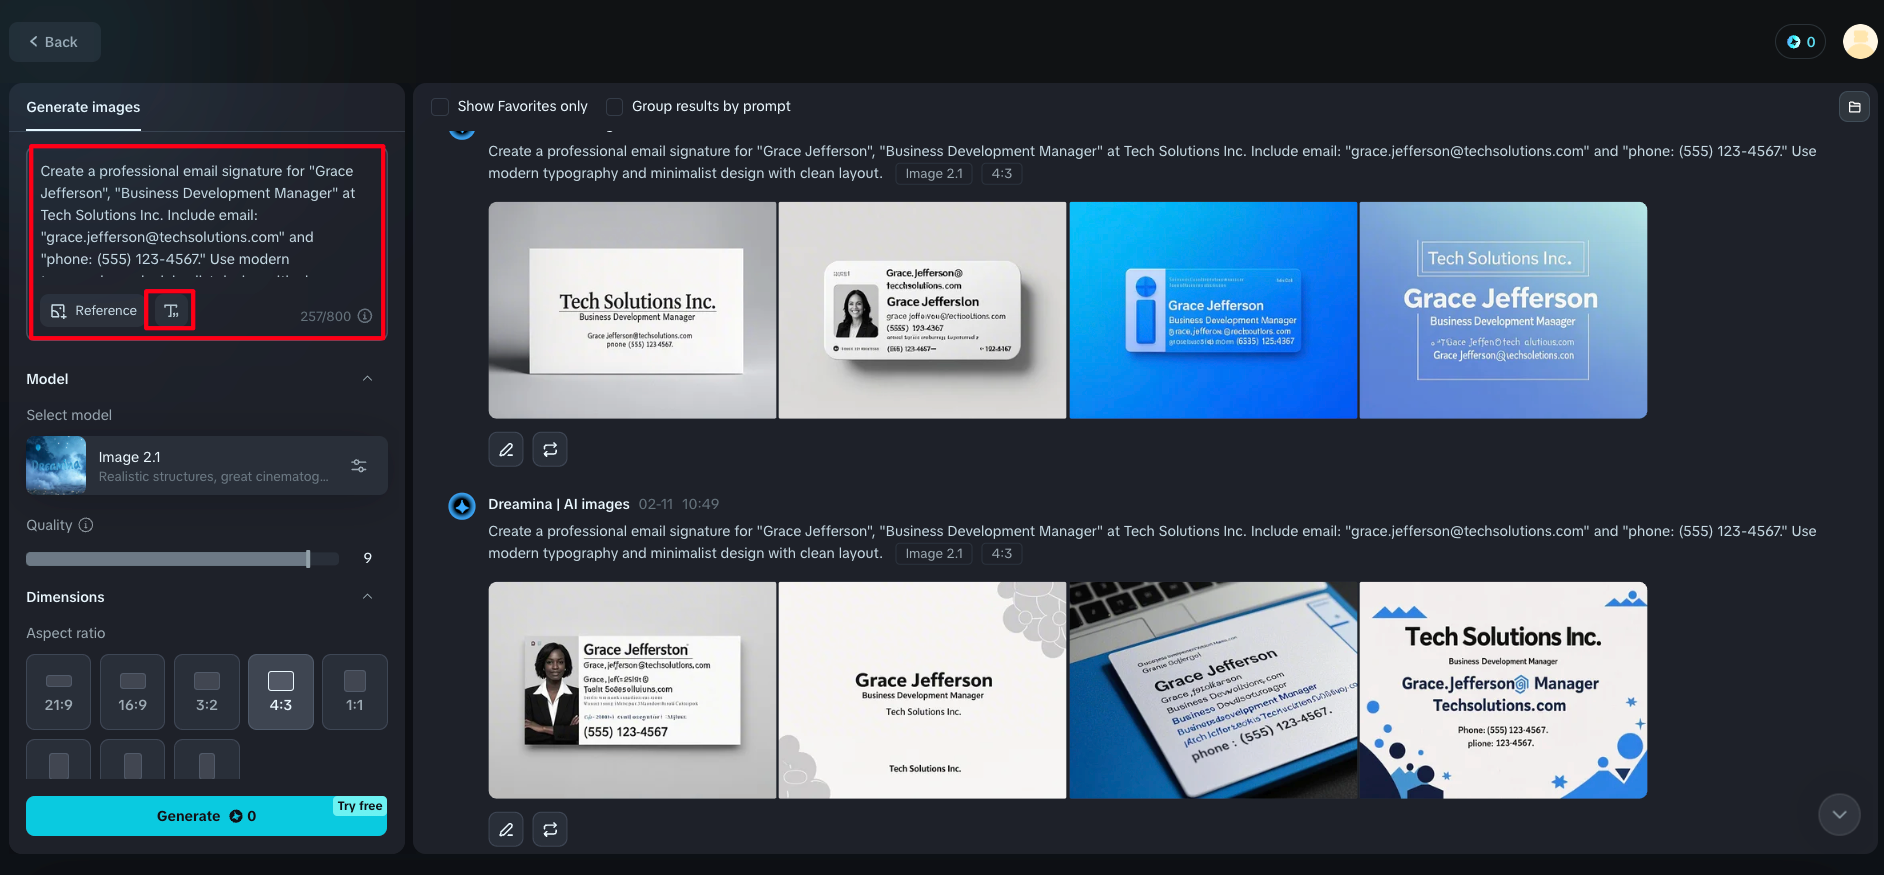Enable Group results by prompt checkbox
The height and width of the screenshot is (875, 1884).
tap(614, 107)
